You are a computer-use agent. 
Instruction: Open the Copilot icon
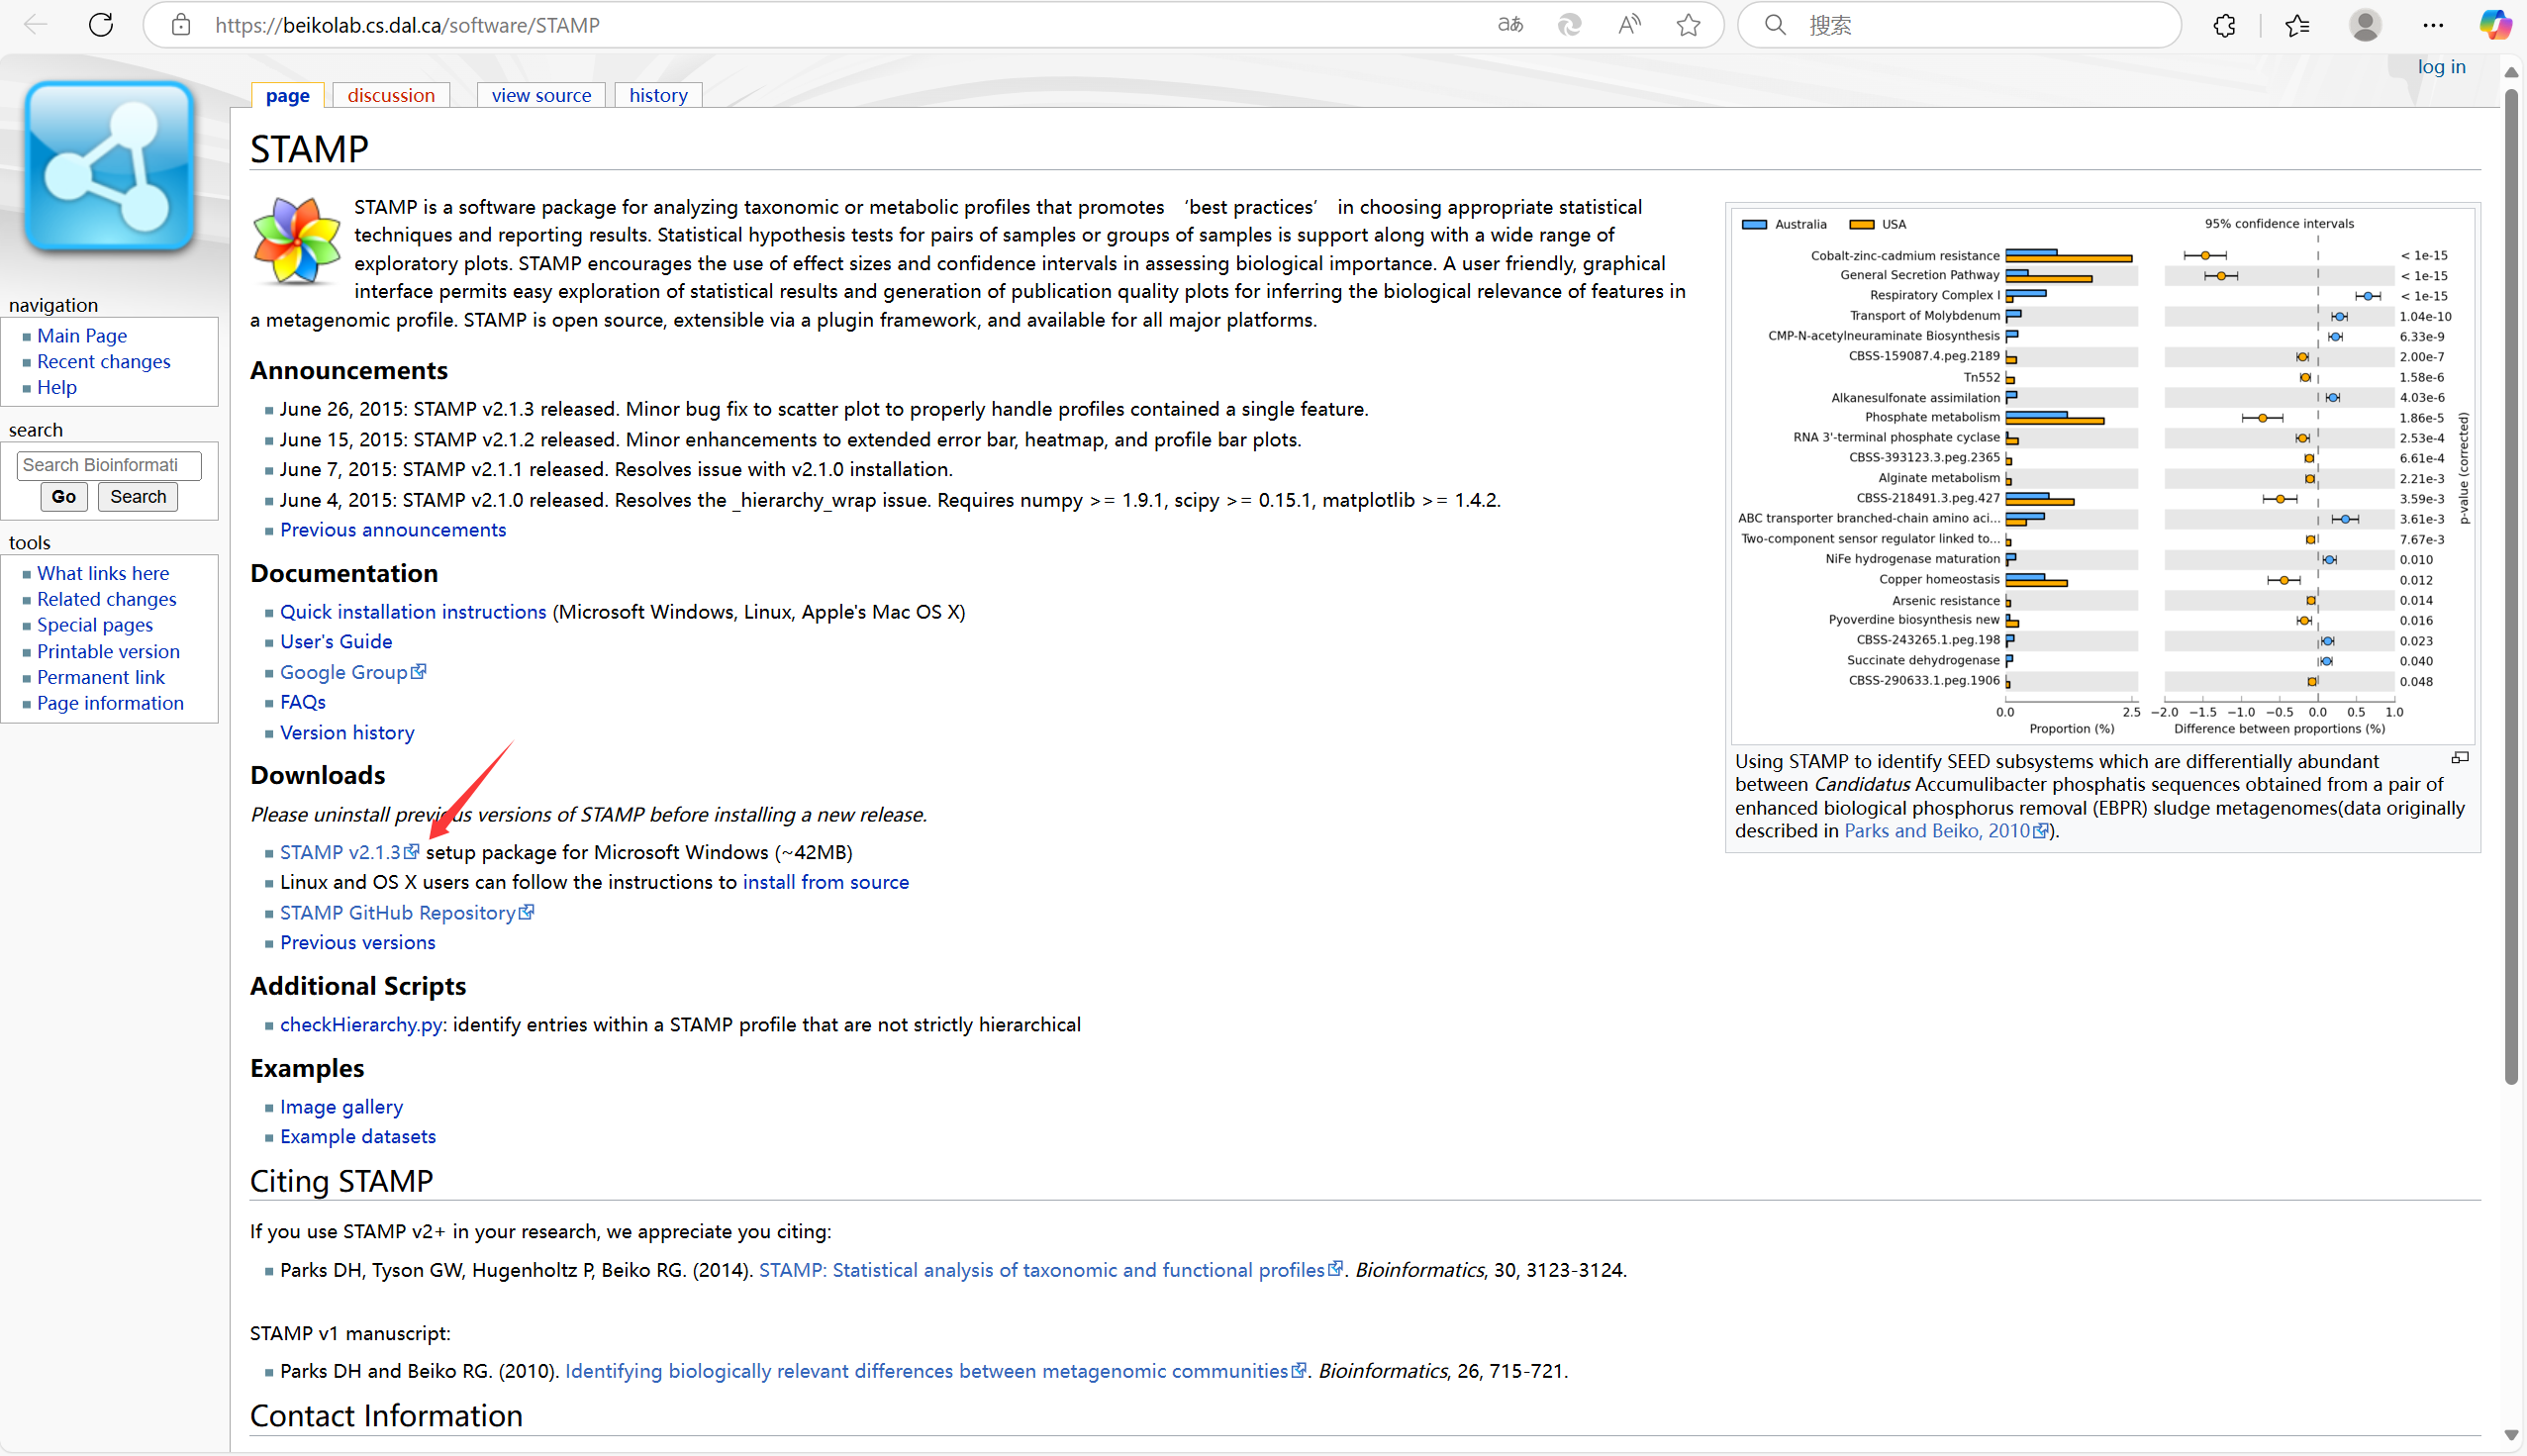[2495, 25]
